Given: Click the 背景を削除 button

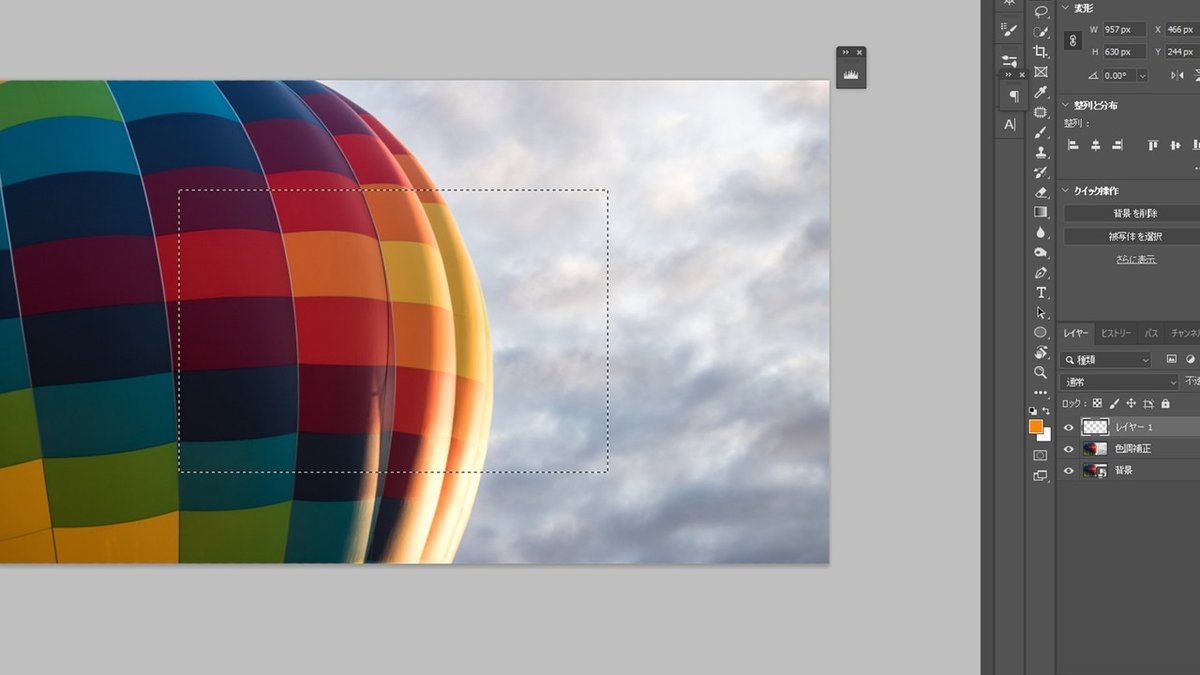Looking at the screenshot, I should (x=1136, y=213).
